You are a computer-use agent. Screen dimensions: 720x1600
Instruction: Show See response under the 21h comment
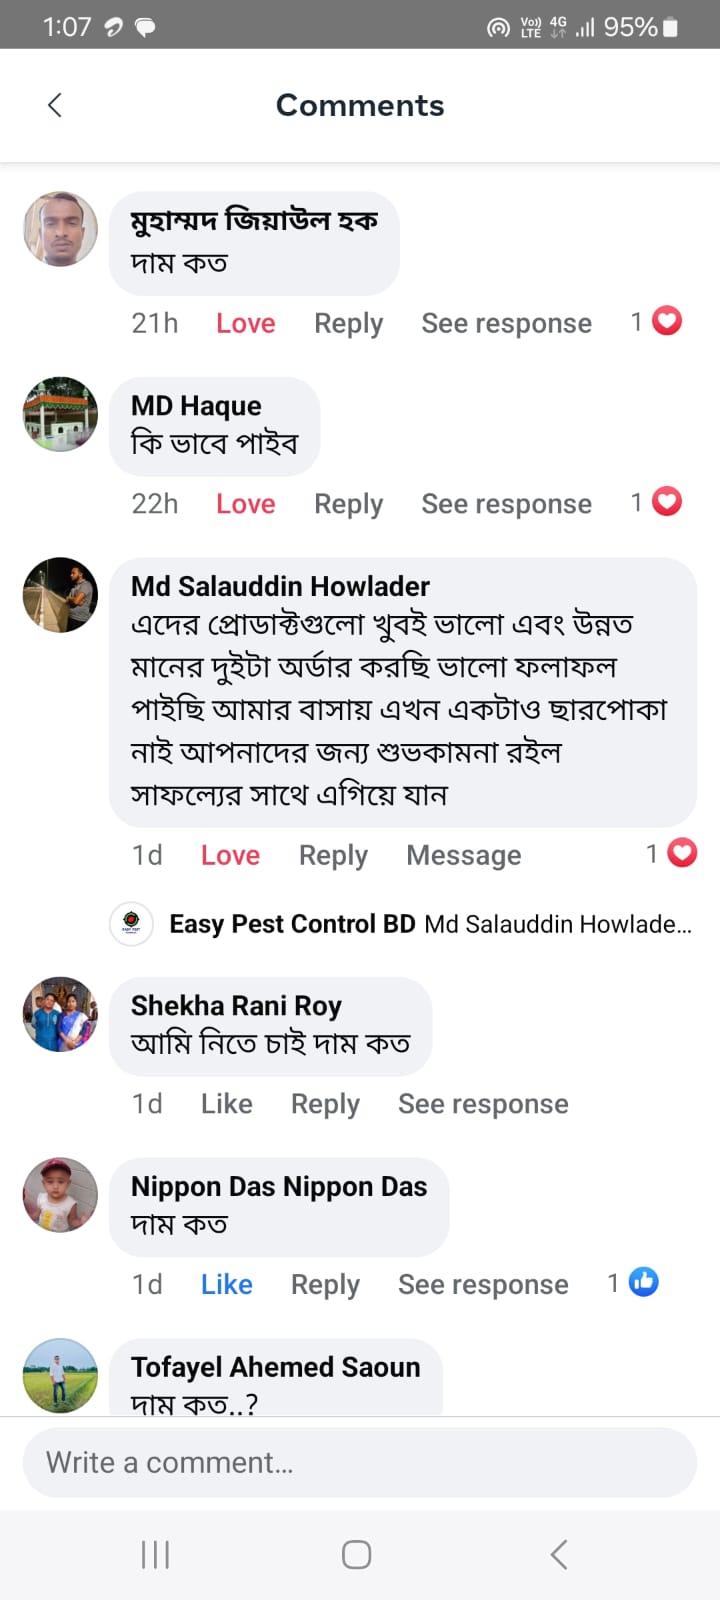point(506,323)
